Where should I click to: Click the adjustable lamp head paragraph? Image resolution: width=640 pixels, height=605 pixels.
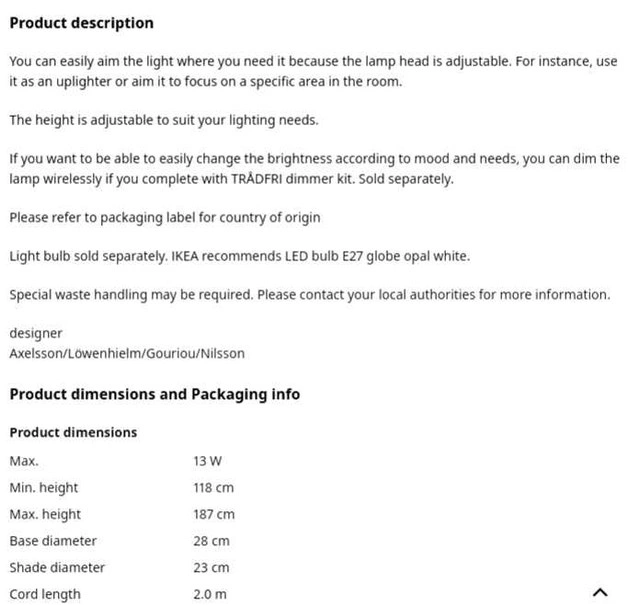313,71
